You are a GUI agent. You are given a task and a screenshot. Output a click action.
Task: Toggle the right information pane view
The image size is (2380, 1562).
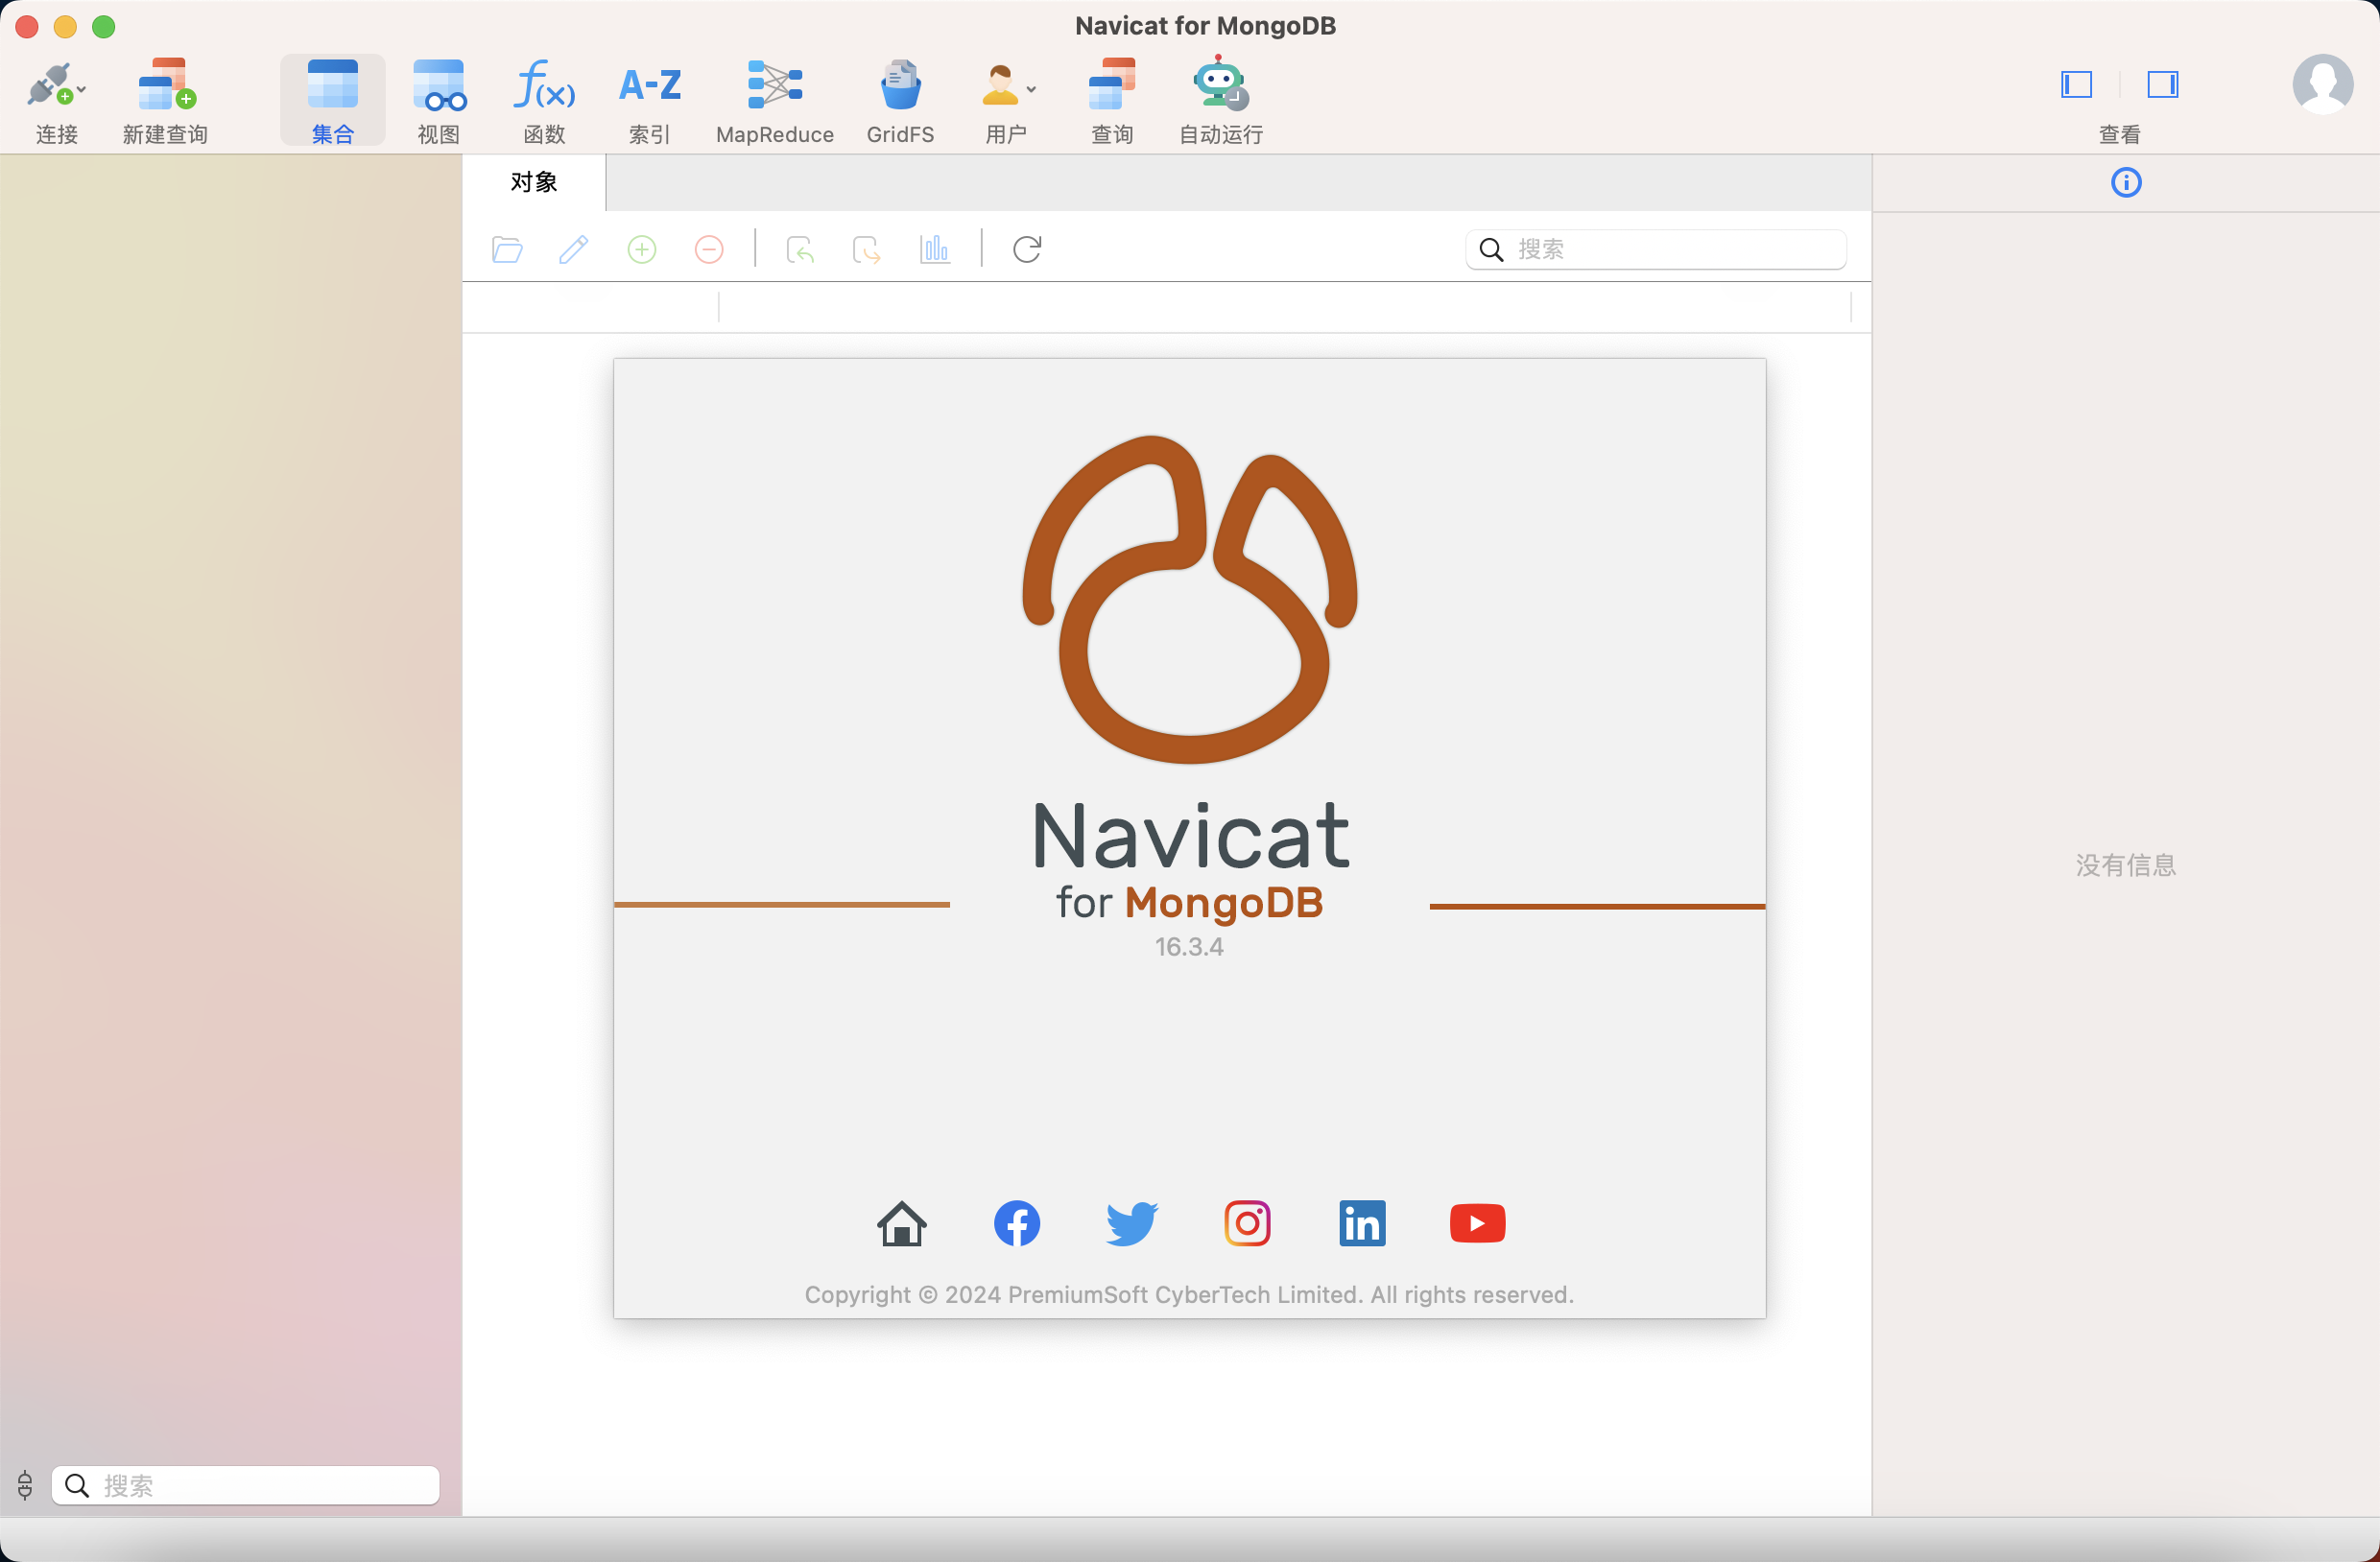[x=2162, y=85]
